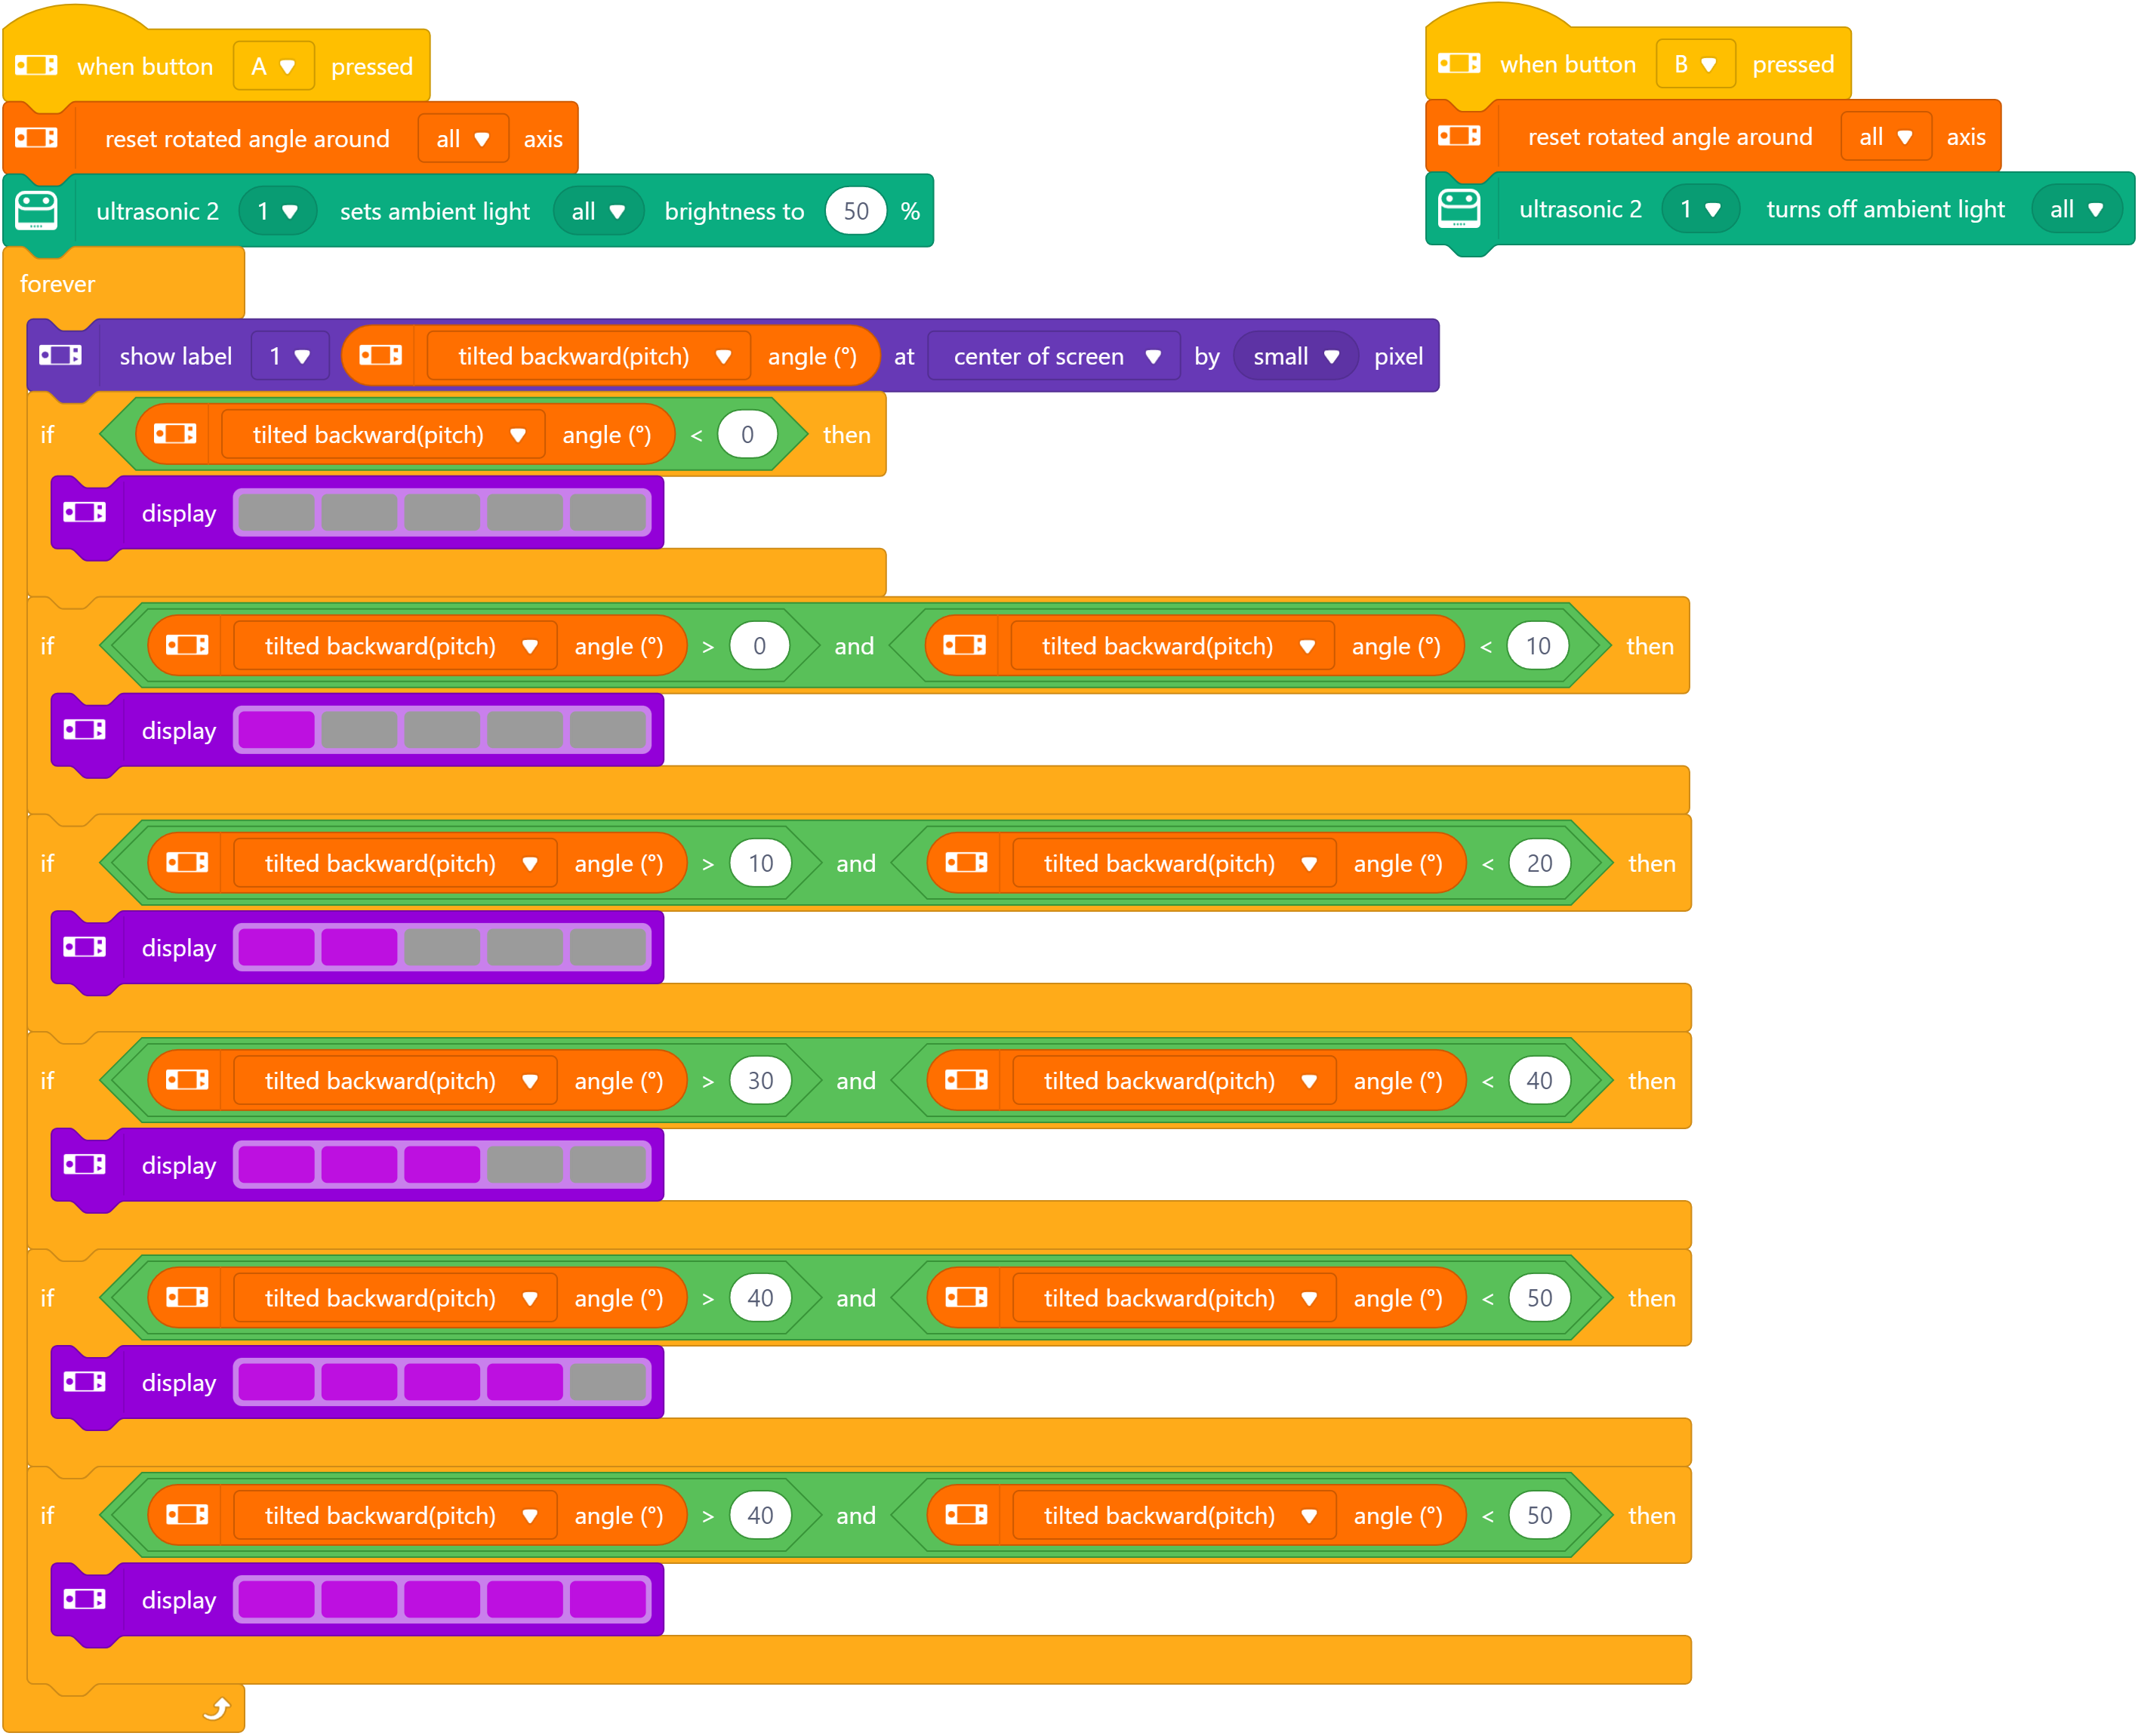Select the forever loop block label
This screenshot has width=2138, height=1736.
coord(57,284)
